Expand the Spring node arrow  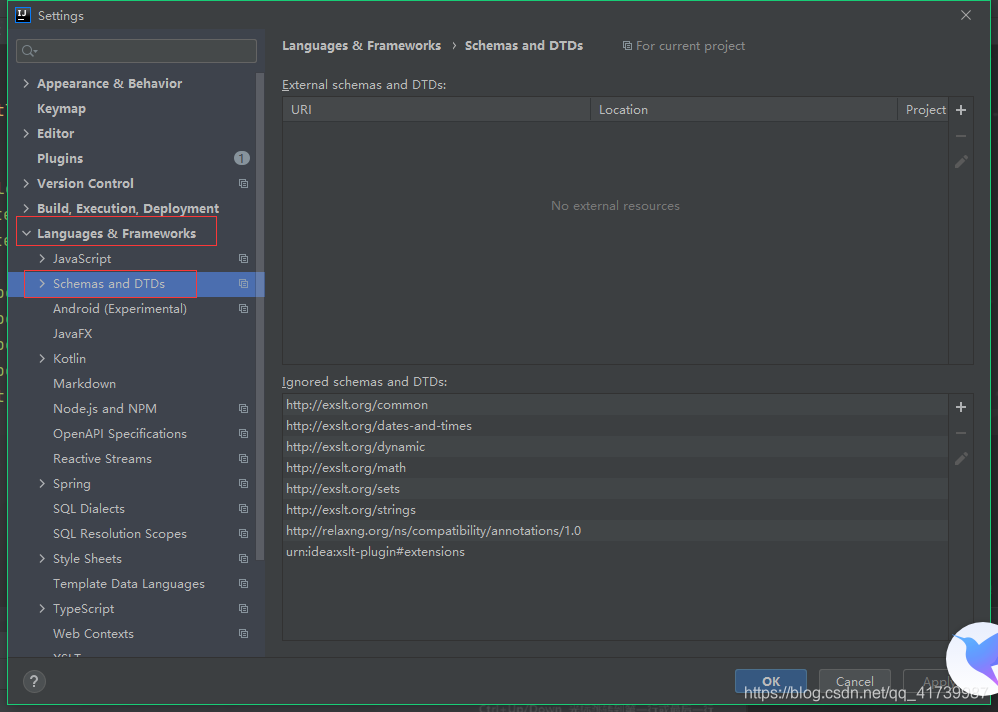click(x=42, y=484)
